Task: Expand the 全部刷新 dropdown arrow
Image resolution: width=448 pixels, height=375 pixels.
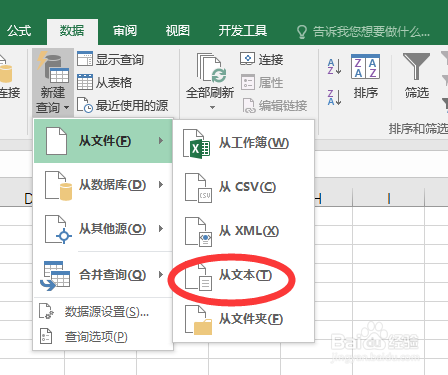Action: pos(212,107)
